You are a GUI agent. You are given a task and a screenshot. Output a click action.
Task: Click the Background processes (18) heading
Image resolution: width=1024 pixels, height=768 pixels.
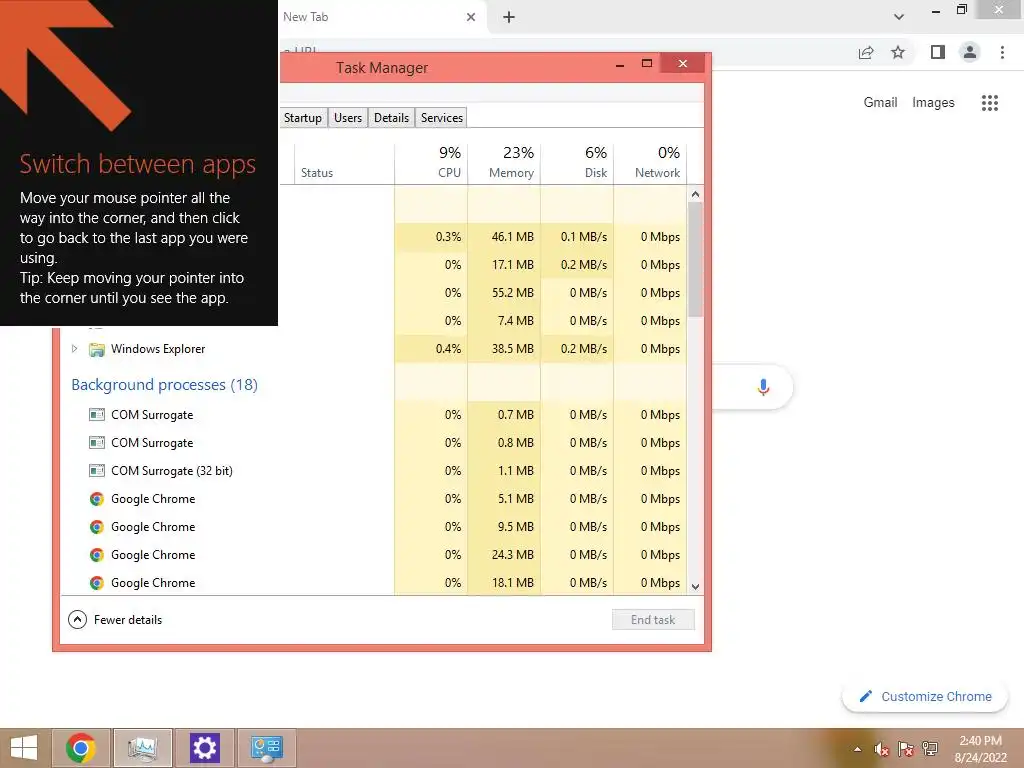[165, 385]
